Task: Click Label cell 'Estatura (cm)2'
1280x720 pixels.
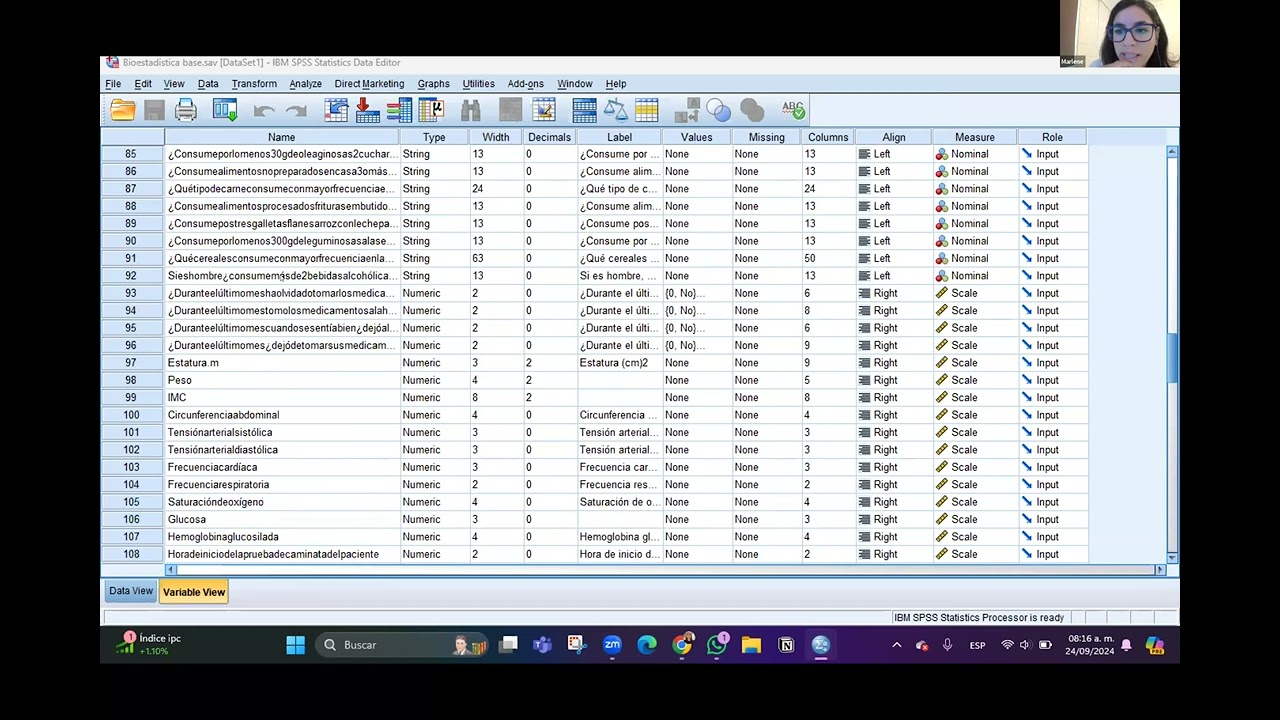Action: click(619, 363)
